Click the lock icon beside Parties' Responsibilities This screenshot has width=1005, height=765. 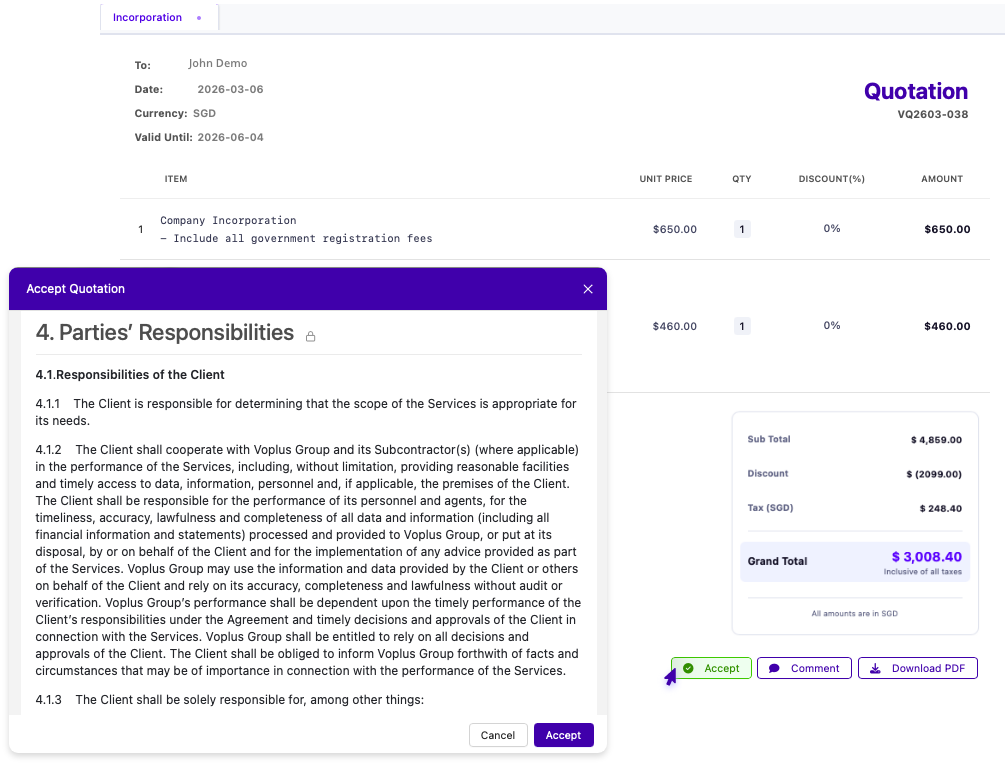pyautogui.click(x=310, y=336)
